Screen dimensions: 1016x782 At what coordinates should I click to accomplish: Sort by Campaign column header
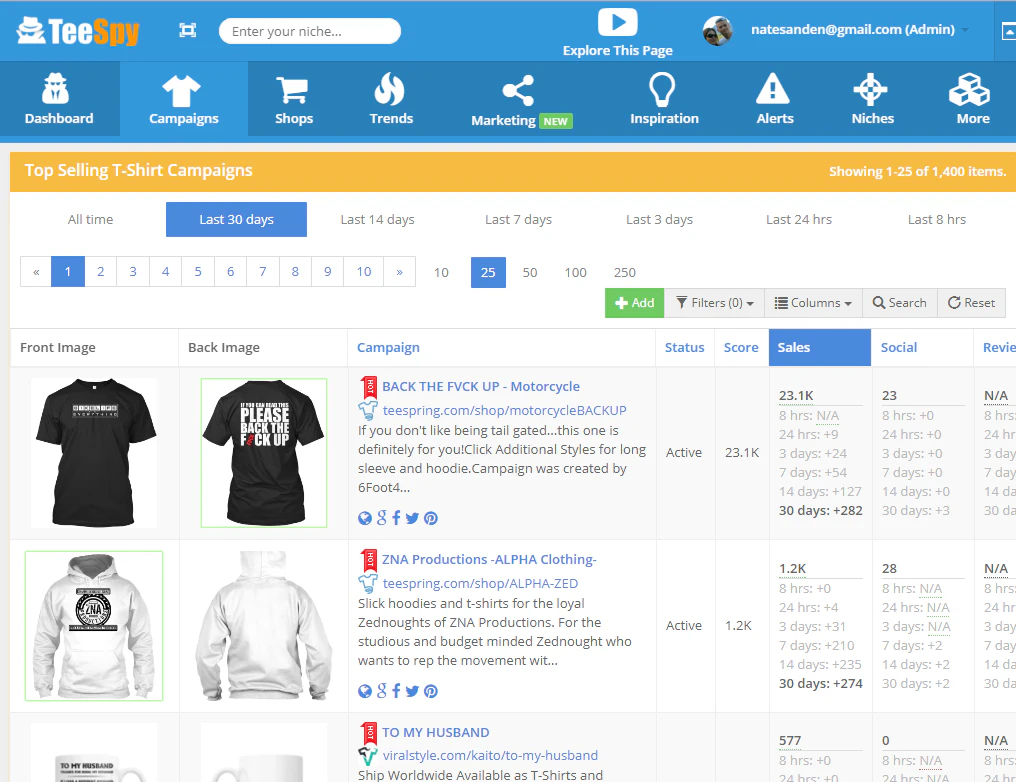(388, 347)
